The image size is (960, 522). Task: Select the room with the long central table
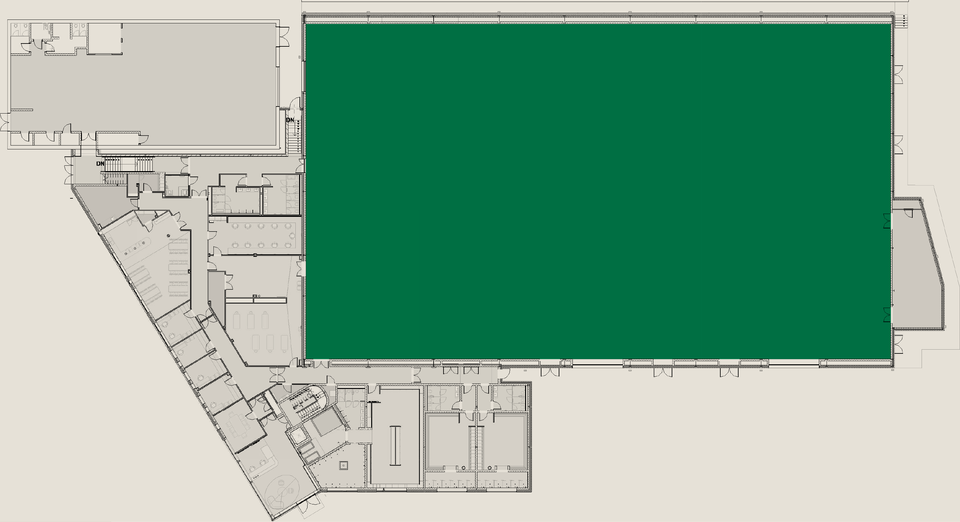[x=396, y=437]
